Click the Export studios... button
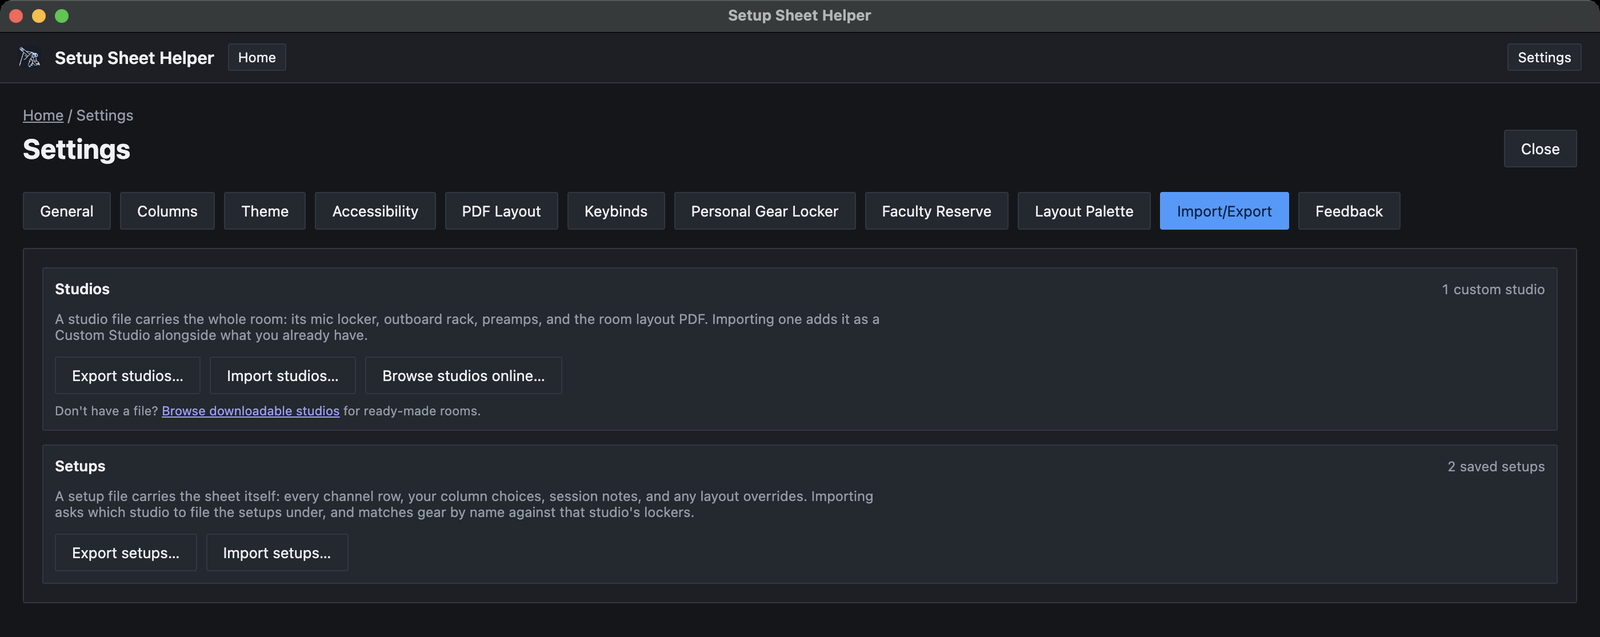The image size is (1600, 637). pos(128,376)
